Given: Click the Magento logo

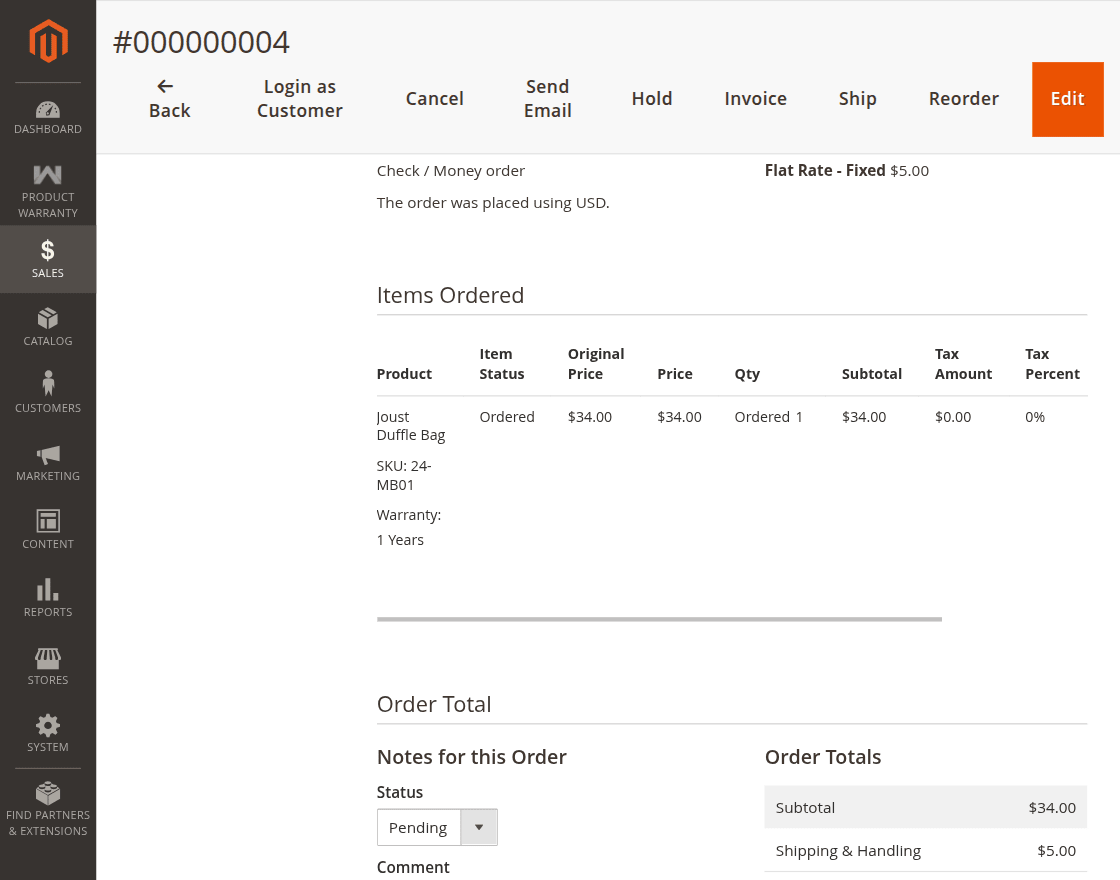Looking at the screenshot, I should (x=47, y=40).
